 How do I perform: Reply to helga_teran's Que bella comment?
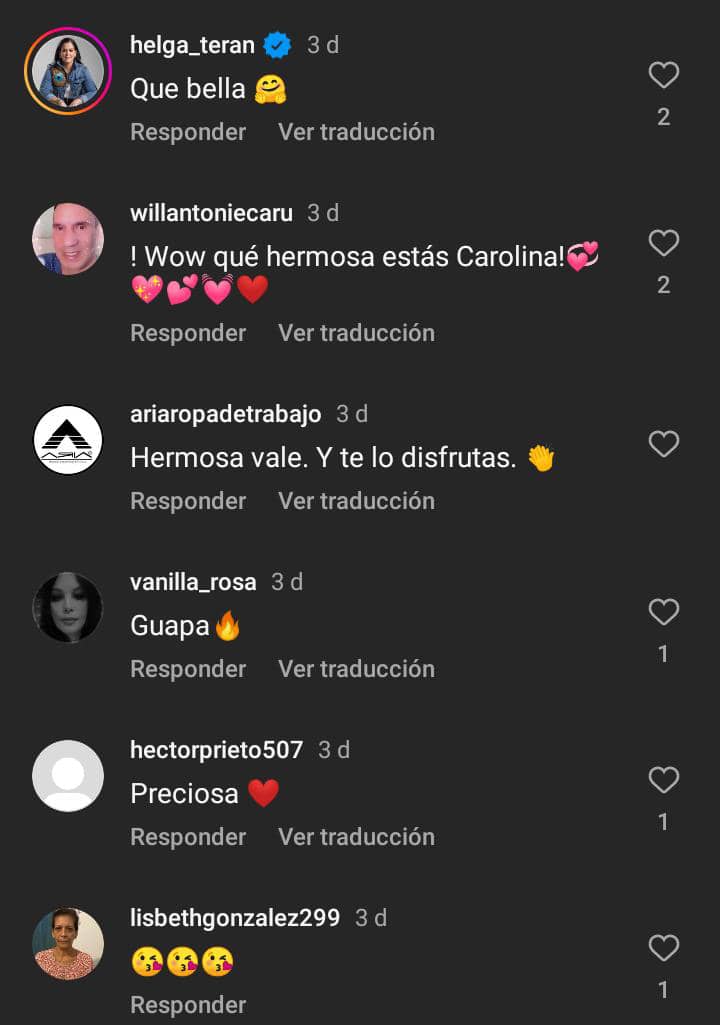188,132
